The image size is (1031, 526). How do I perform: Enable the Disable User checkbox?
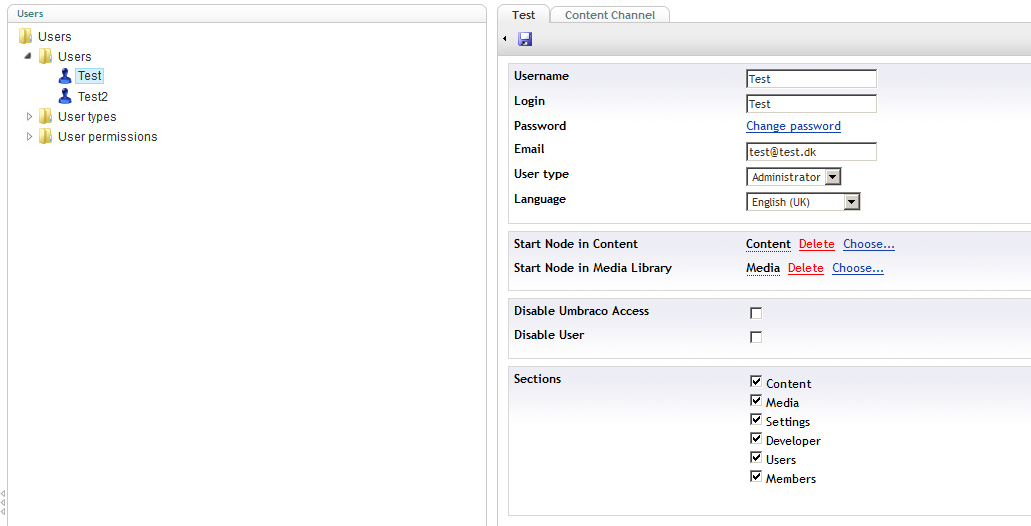756,337
